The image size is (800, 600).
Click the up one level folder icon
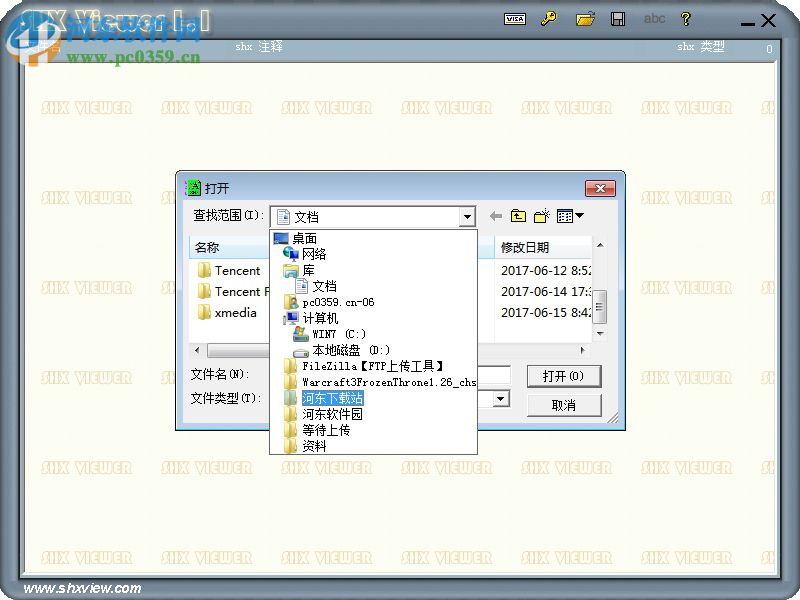point(519,216)
